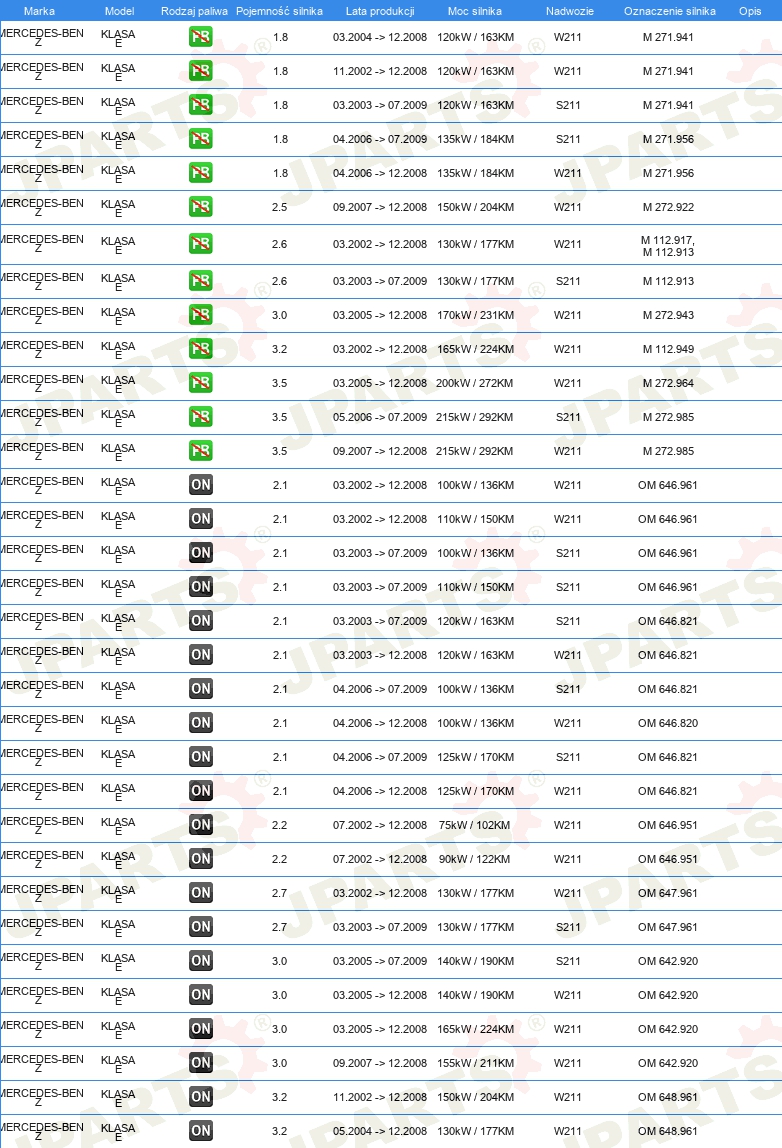
Task: Click petrol icon in S211 M 272.985 row
Action: pyautogui.click(x=201, y=417)
